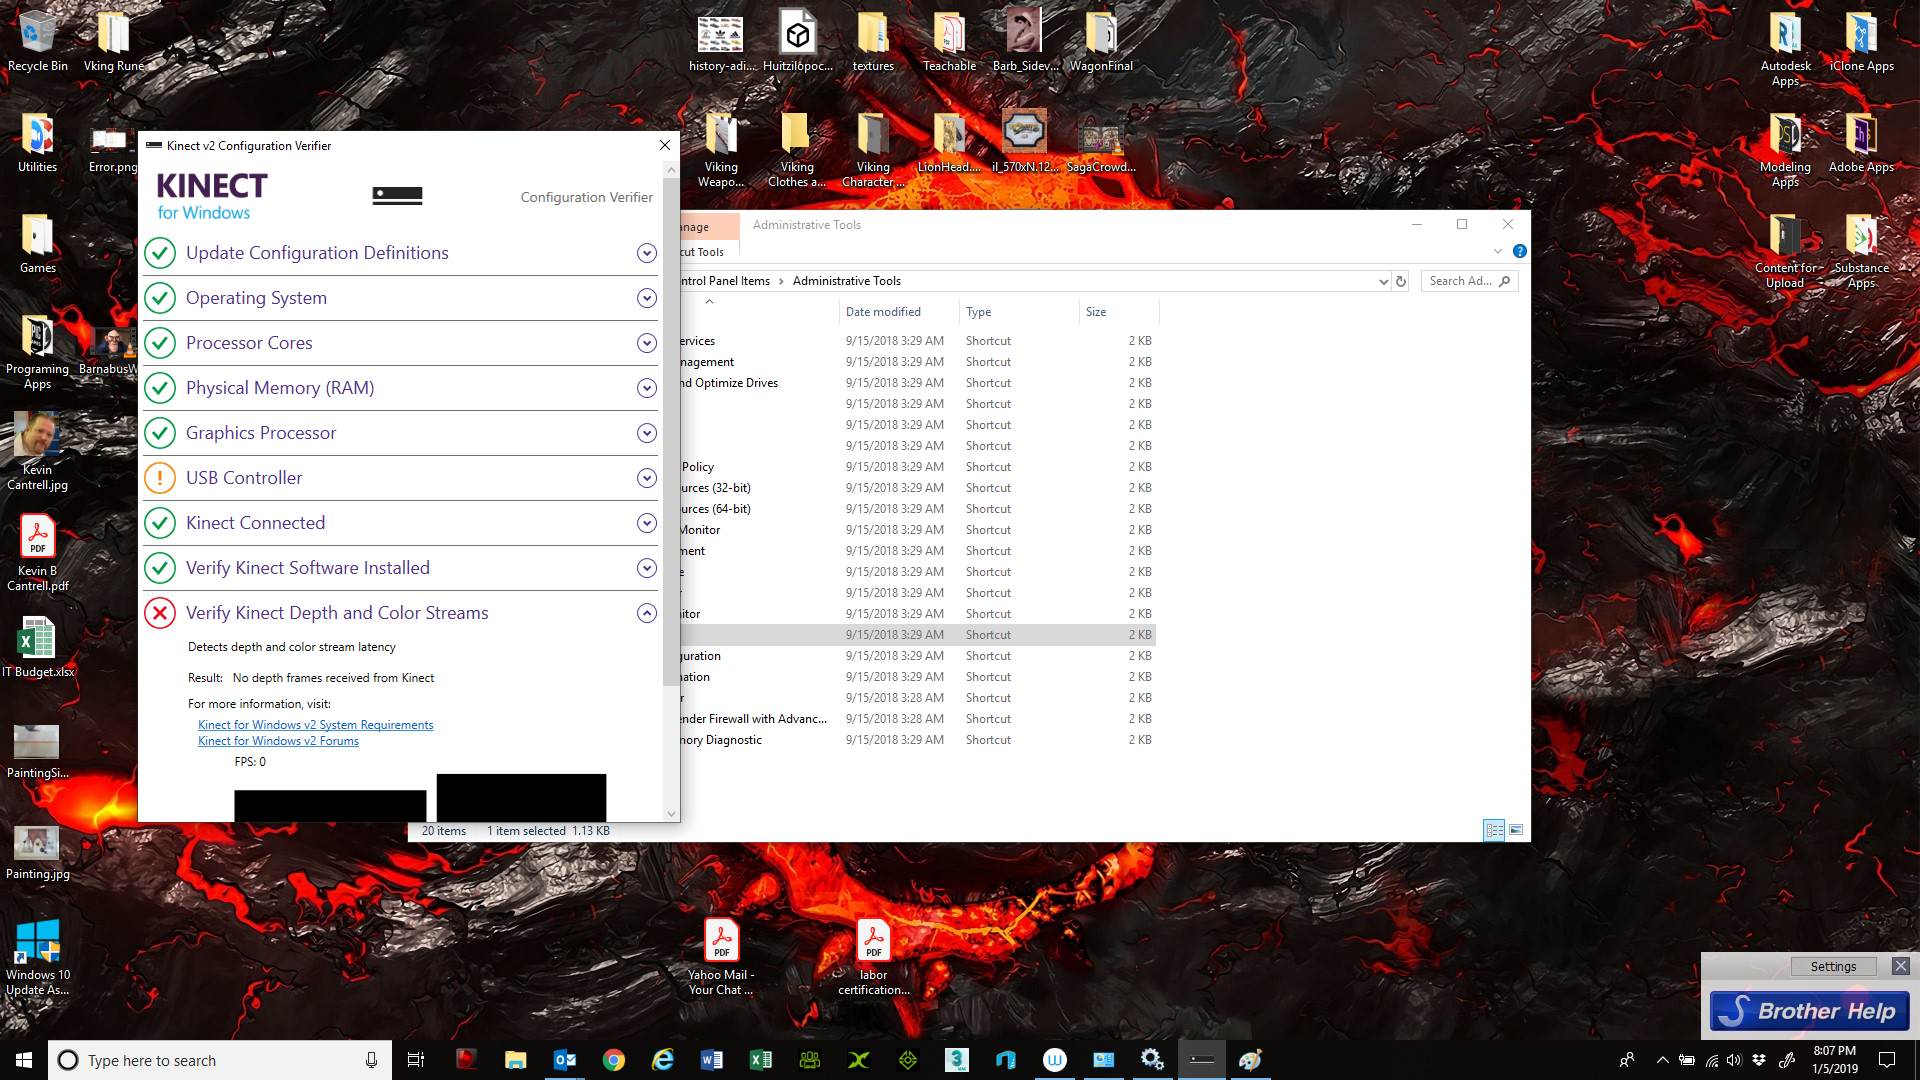Viewport: 1920px width, 1080px height.
Task: Open address bar history dropdown
Action: tap(1383, 281)
